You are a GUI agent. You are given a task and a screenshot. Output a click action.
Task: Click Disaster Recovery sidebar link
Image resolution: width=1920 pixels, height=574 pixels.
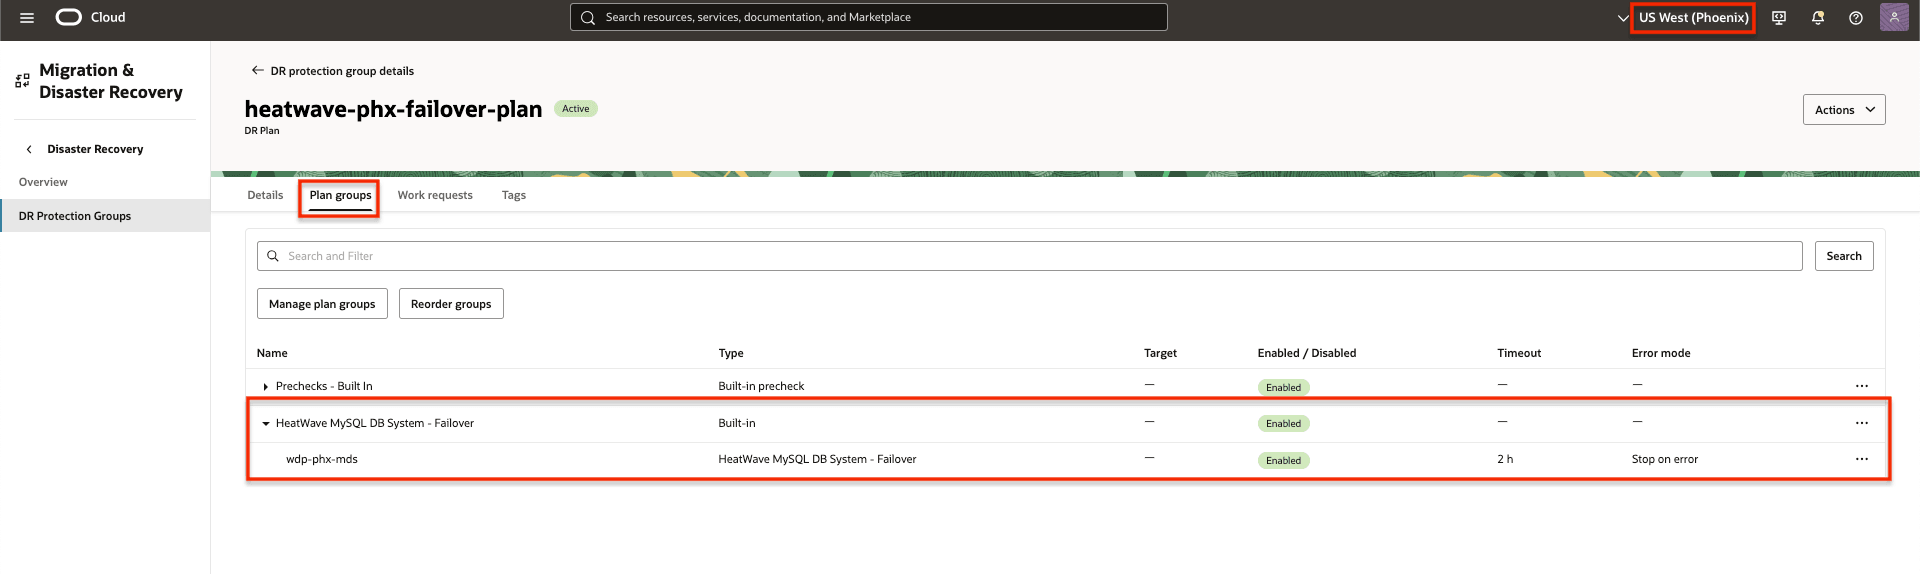[x=95, y=149]
